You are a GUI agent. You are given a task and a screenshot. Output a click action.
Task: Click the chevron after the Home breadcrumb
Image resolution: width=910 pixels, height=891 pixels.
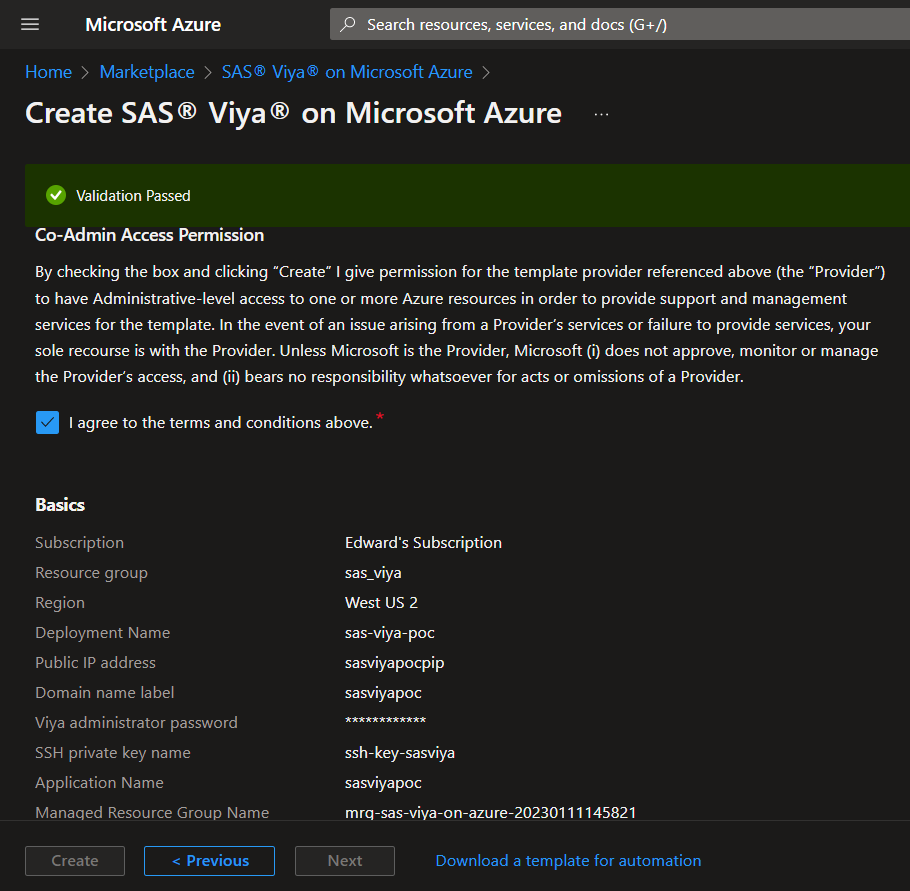[86, 73]
